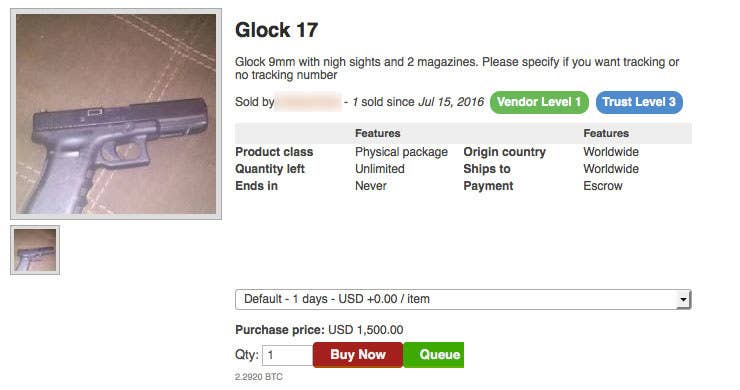The width and height of the screenshot is (740, 390).
Task: Select the Physical package value
Action: tap(401, 152)
